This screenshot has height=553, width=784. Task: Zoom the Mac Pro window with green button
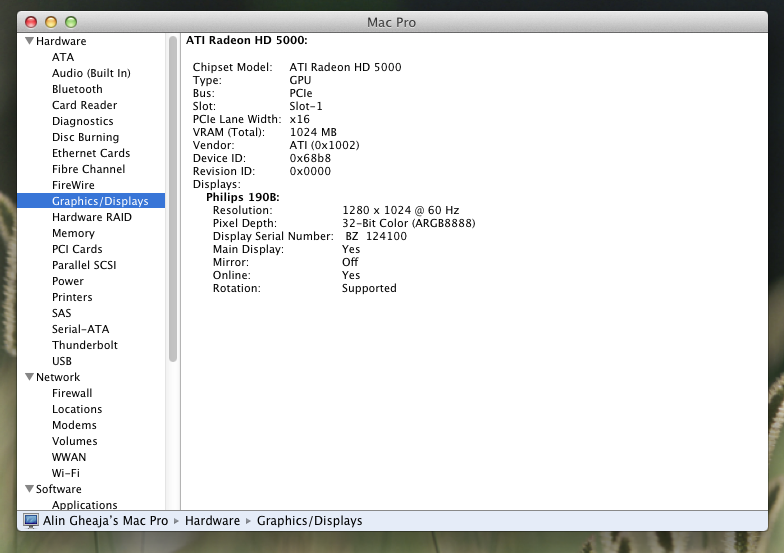coord(71,22)
